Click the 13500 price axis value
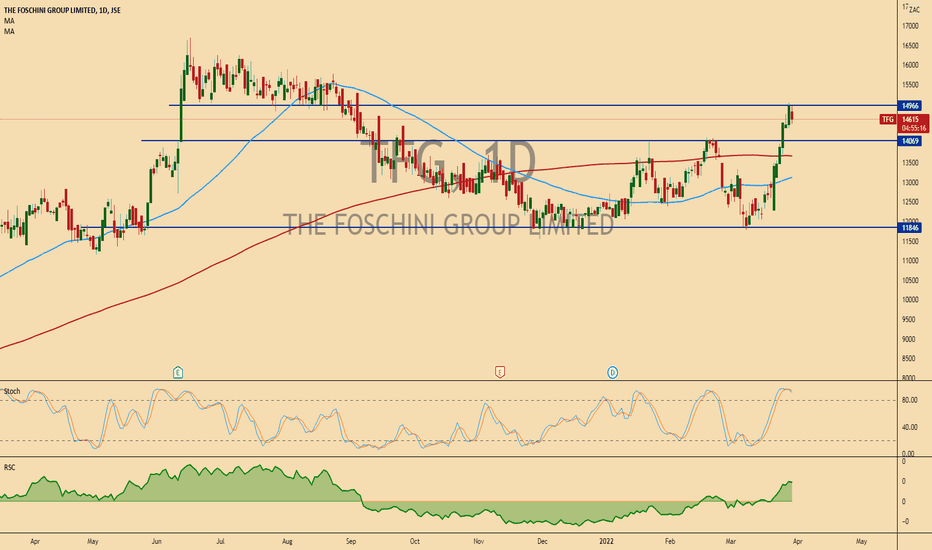The width and height of the screenshot is (932, 550). point(910,163)
